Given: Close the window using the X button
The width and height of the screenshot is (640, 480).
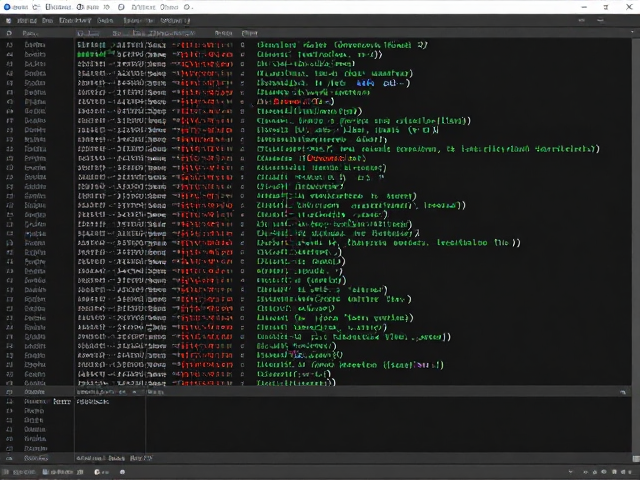Looking at the screenshot, I should click(629, 7).
